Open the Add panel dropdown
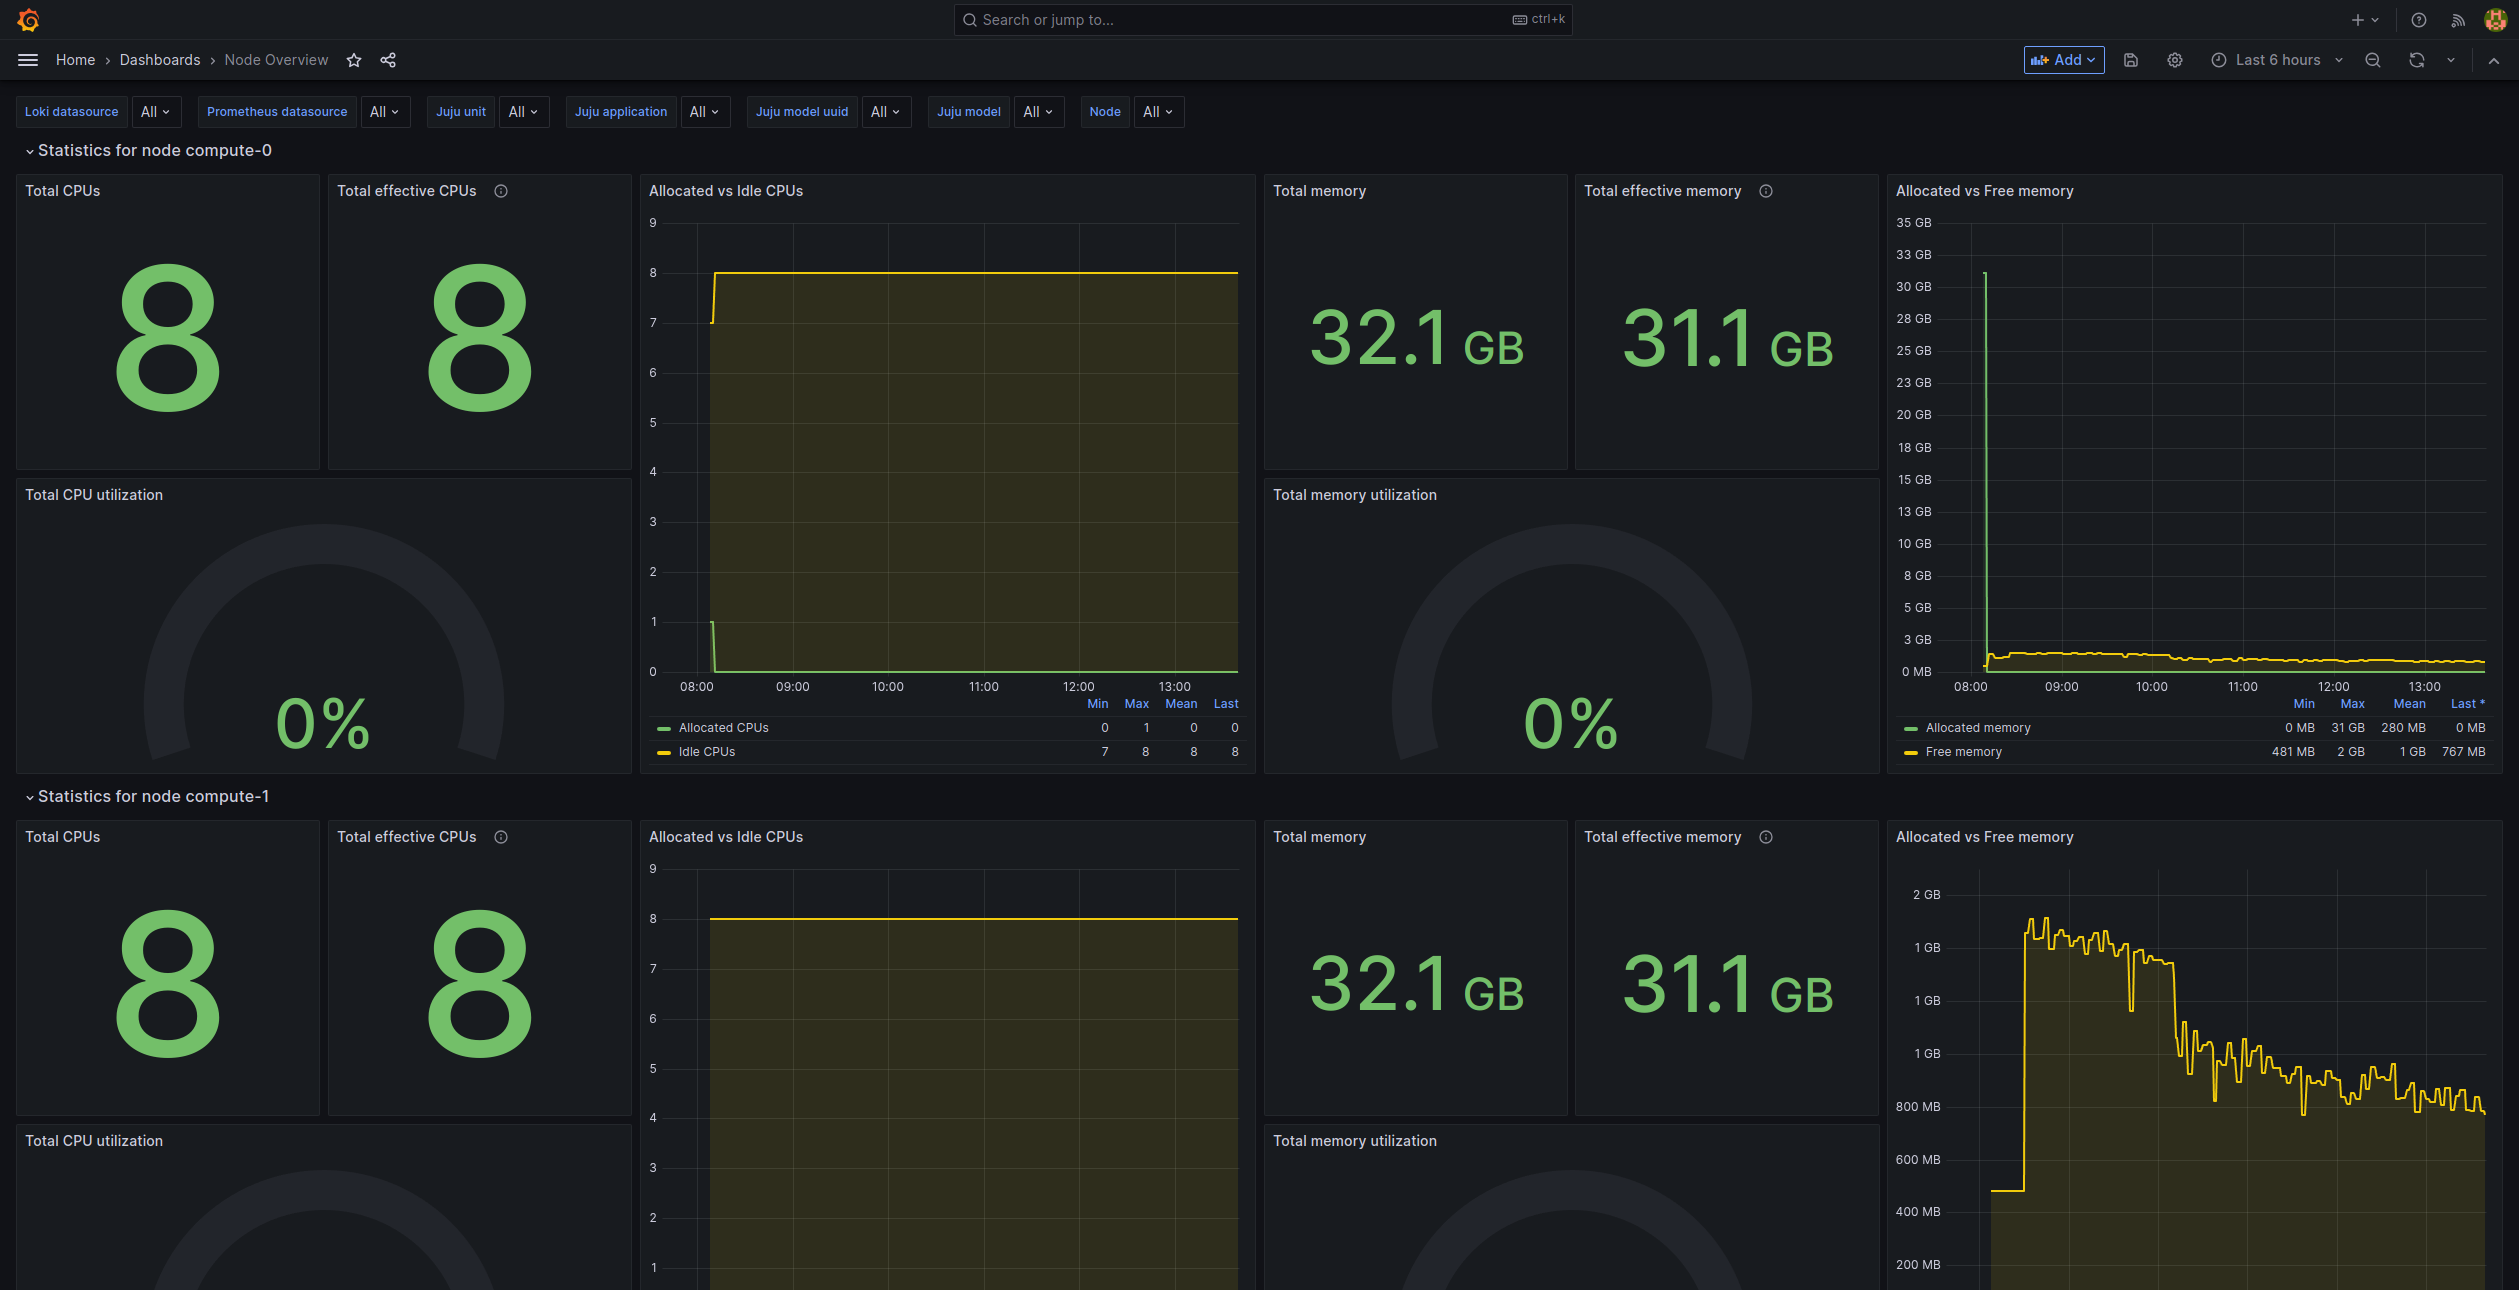This screenshot has height=1290, width=2519. pyautogui.click(x=2064, y=60)
